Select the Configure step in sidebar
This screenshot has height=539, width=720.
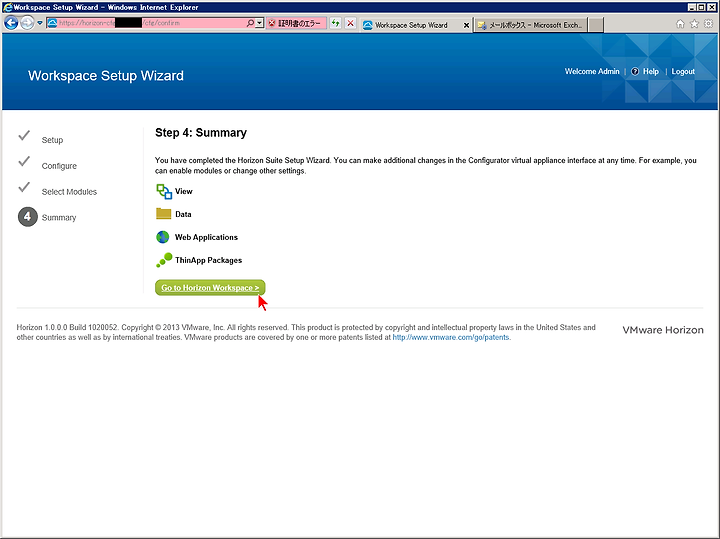(x=59, y=166)
